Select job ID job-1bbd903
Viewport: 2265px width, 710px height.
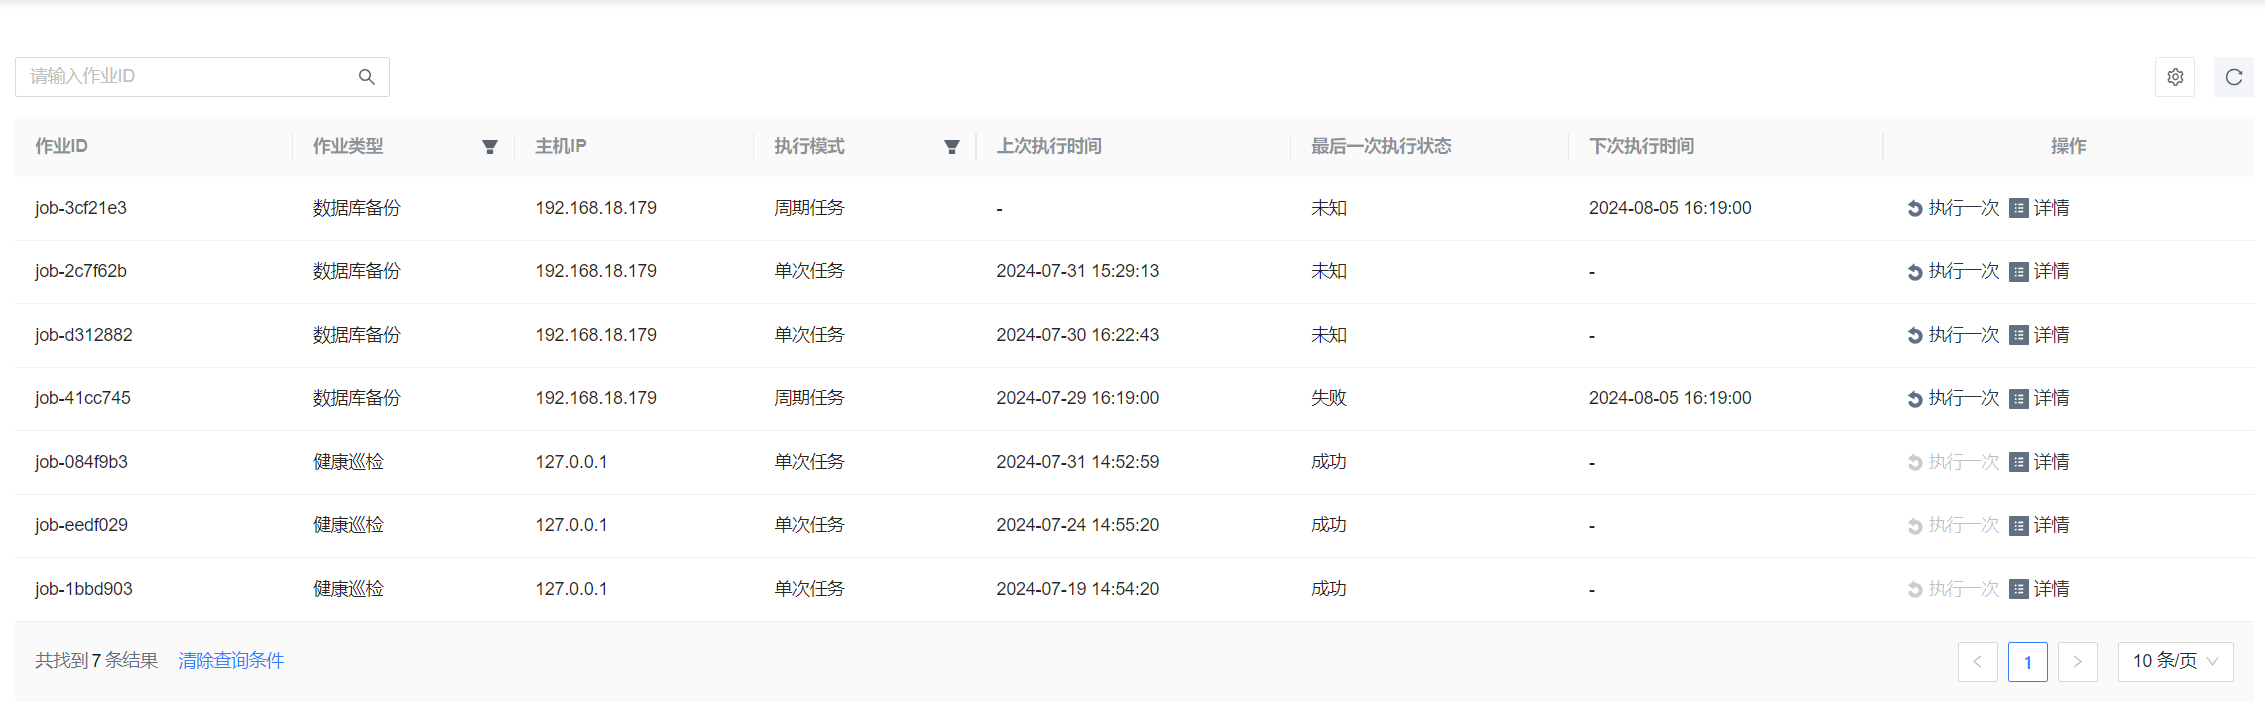tap(84, 589)
